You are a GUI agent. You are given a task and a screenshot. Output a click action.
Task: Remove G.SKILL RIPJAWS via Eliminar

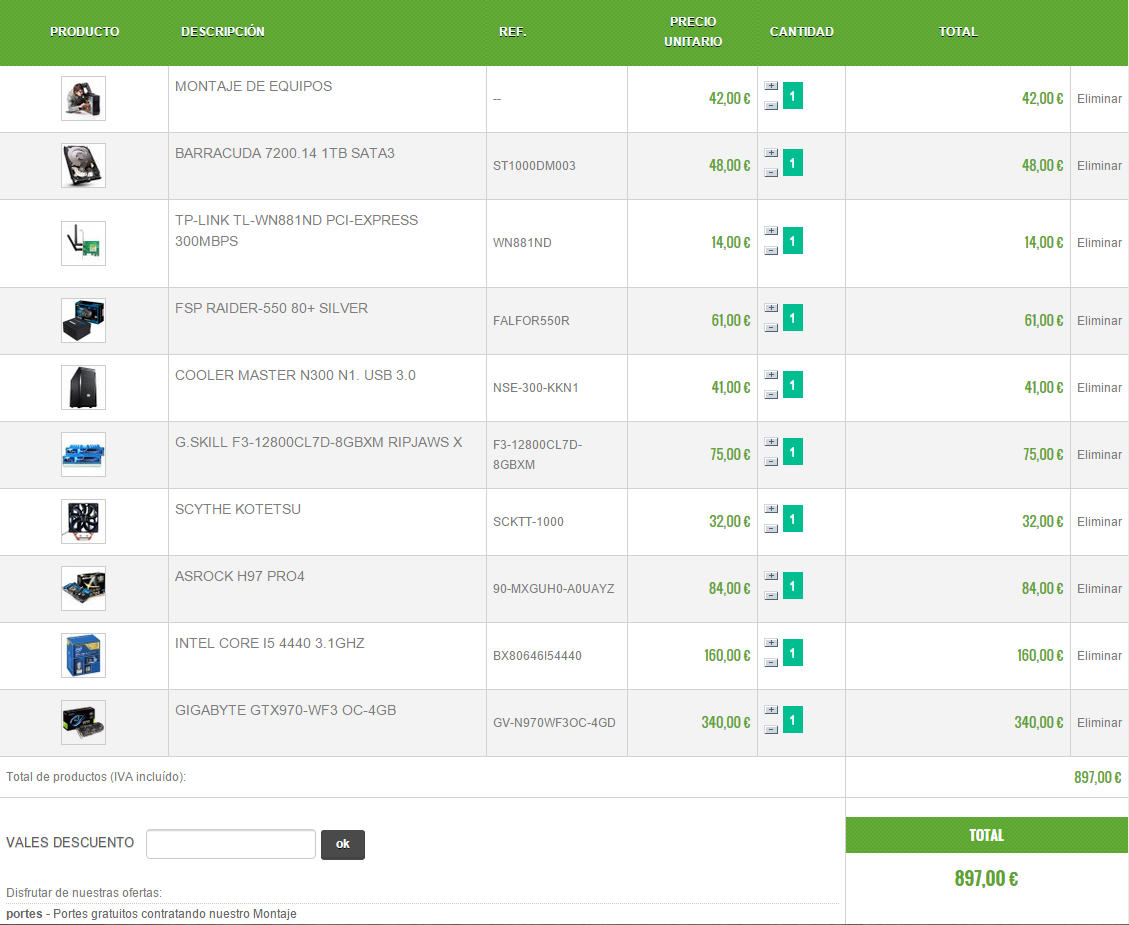pyautogui.click(x=1099, y=454)
